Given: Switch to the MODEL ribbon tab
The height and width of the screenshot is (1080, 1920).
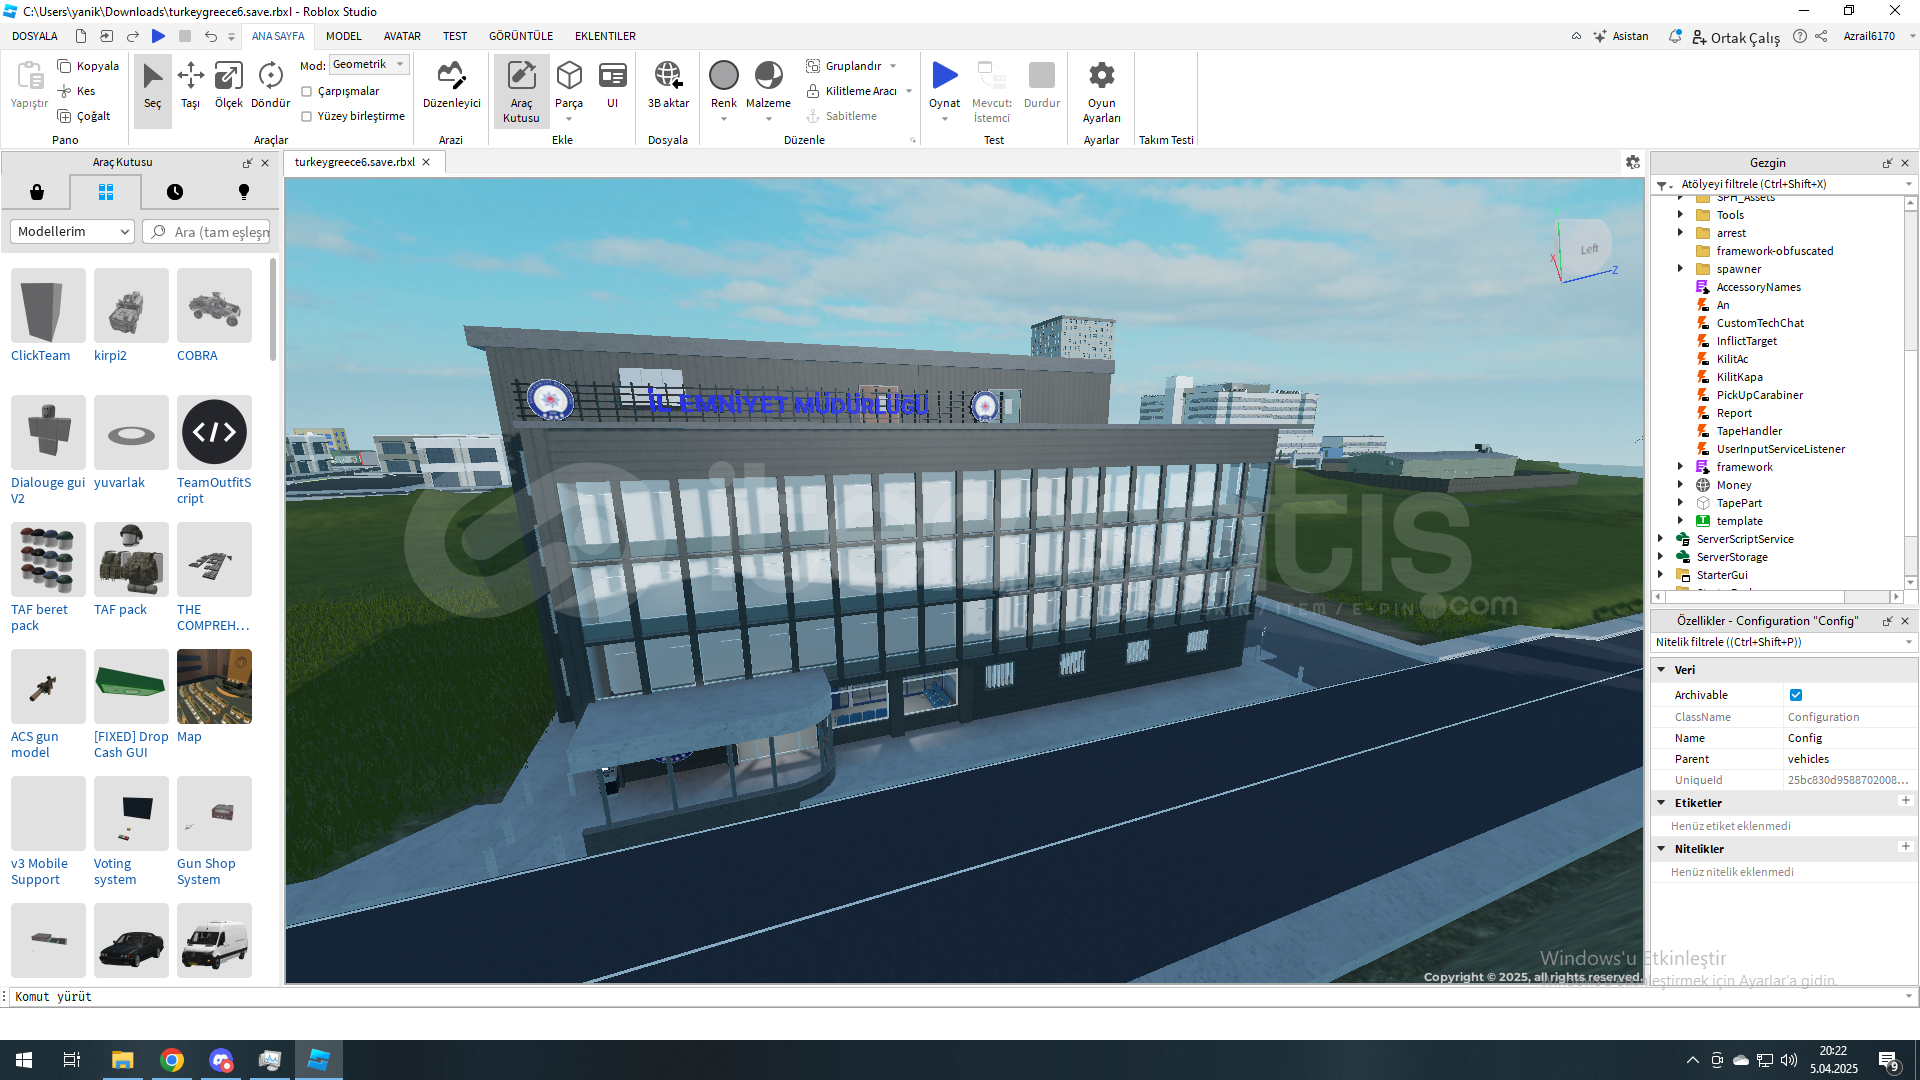Looking at the screenshot, I should (344, 36).
